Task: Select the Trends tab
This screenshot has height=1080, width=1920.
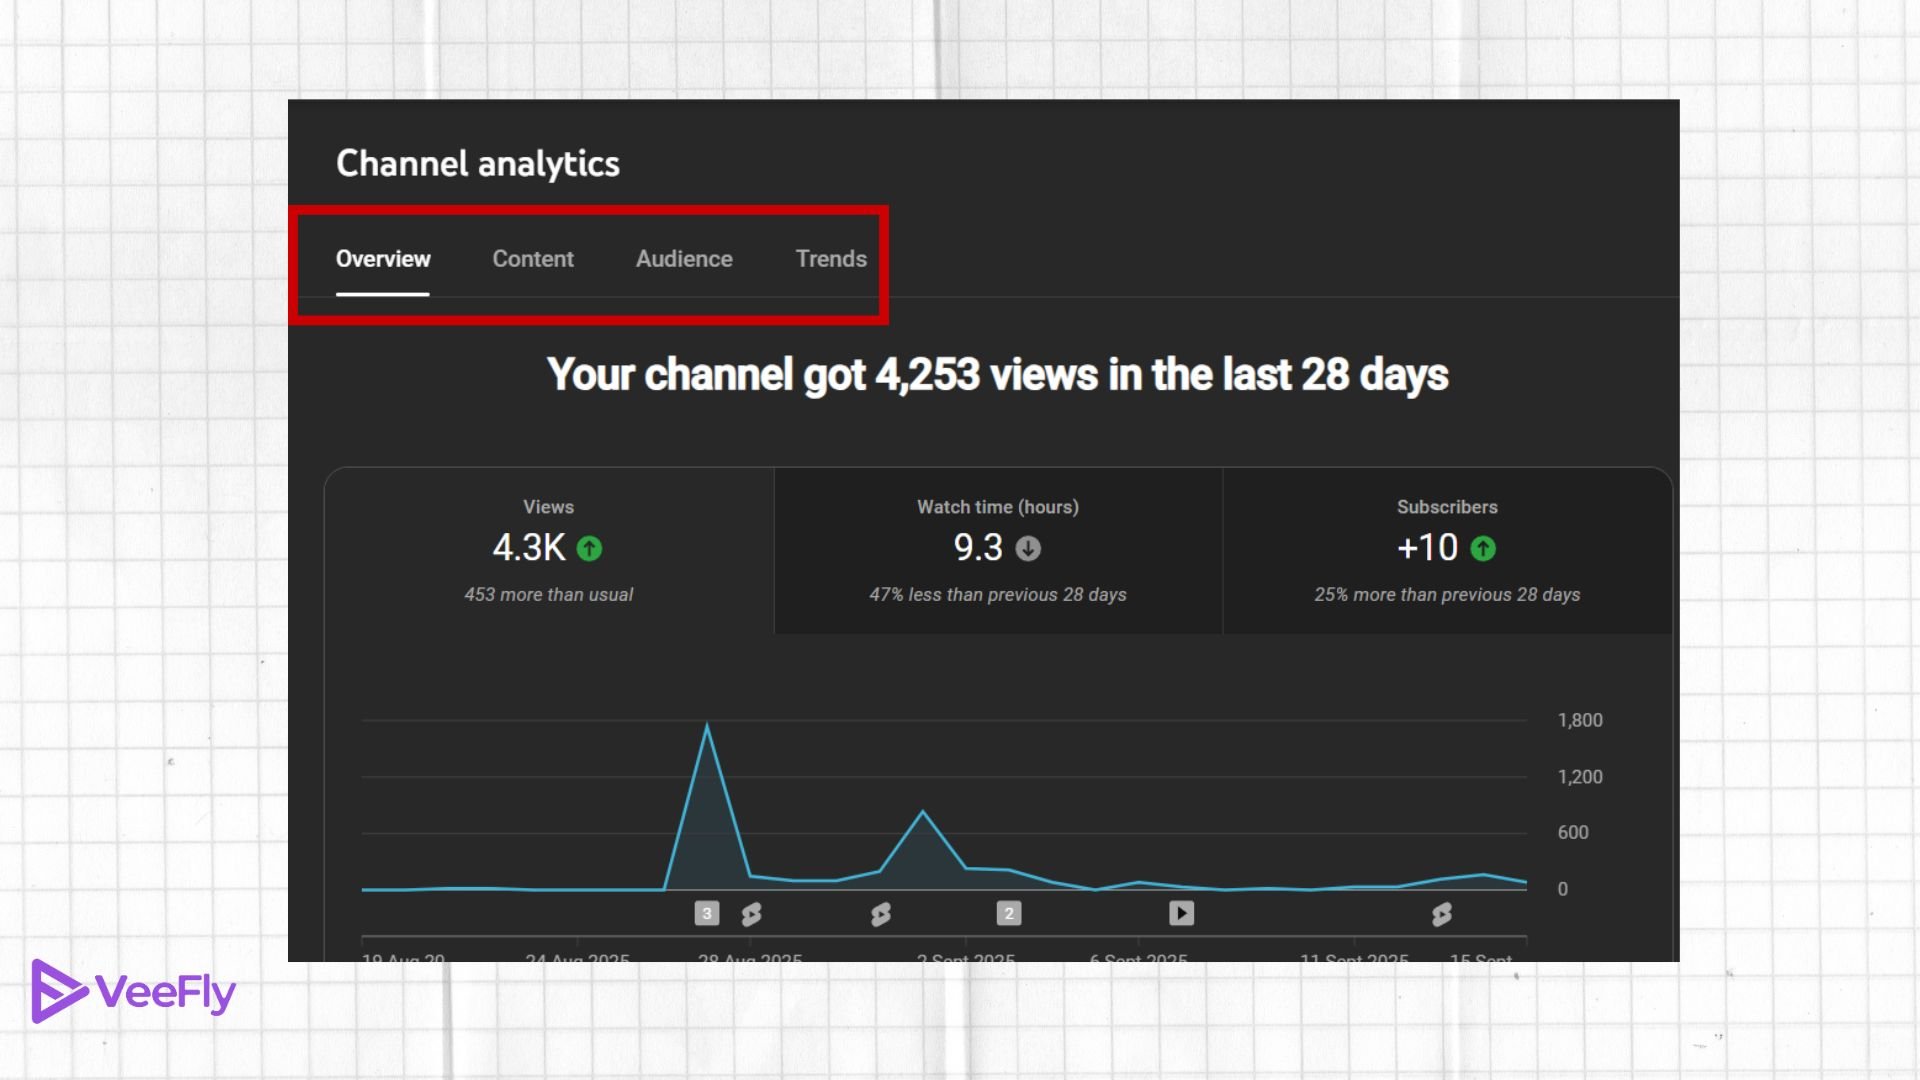Action: tap(831, 258)
